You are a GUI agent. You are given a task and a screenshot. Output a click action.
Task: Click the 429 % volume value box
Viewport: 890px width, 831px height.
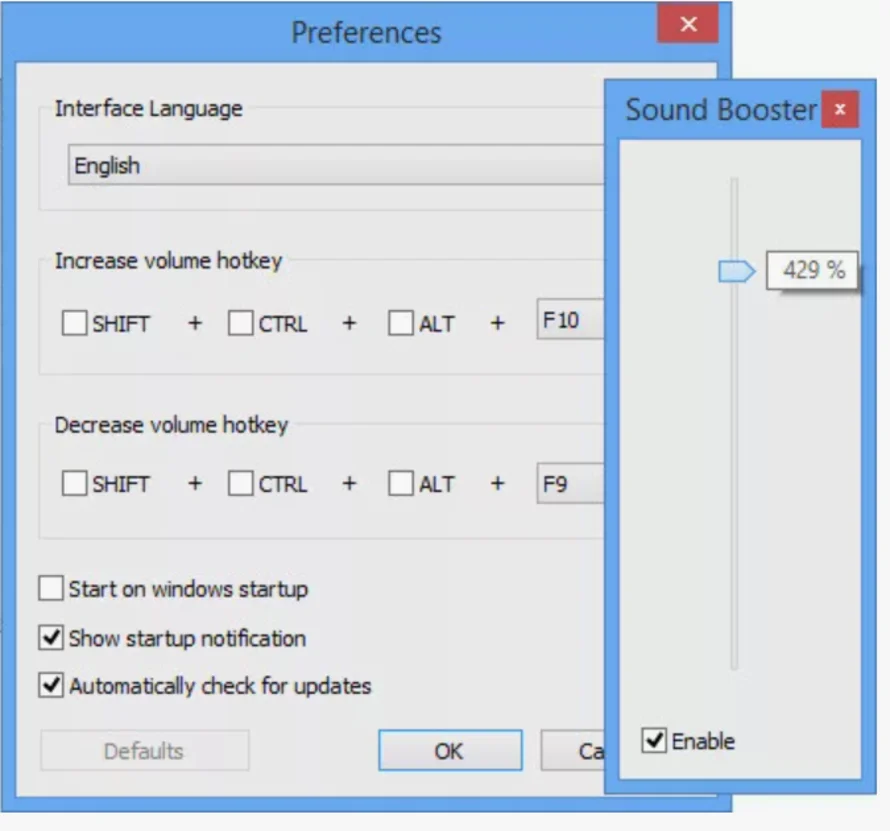812,270
